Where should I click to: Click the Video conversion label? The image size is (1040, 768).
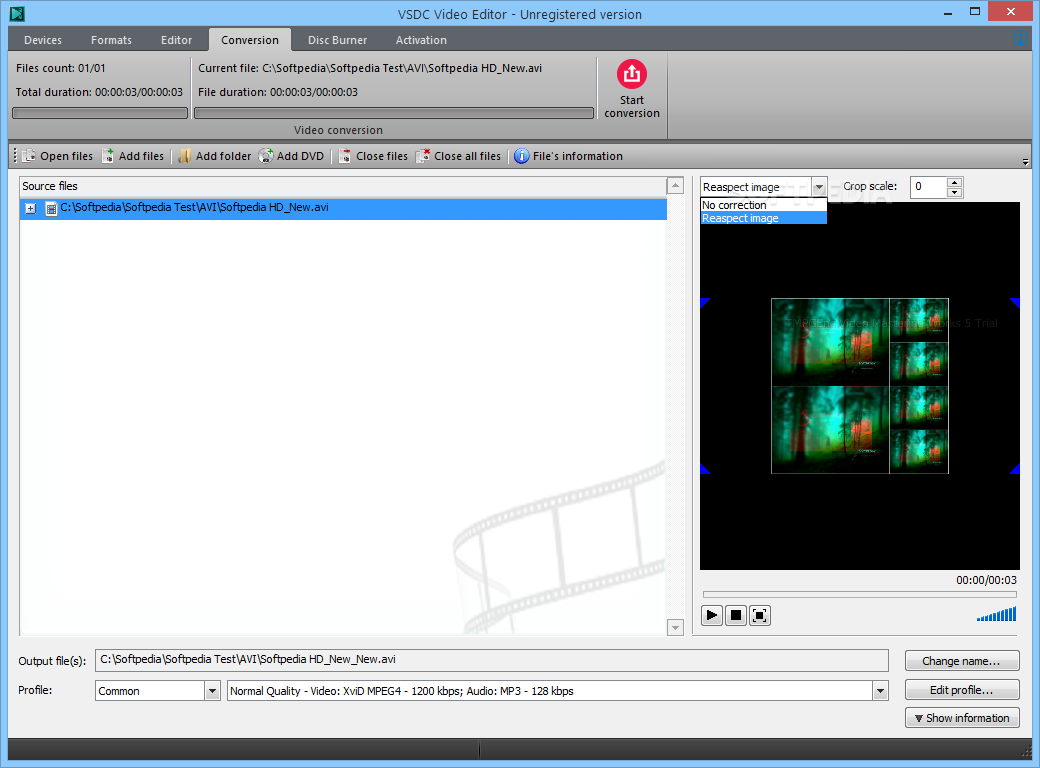click(x=338, y=130)
